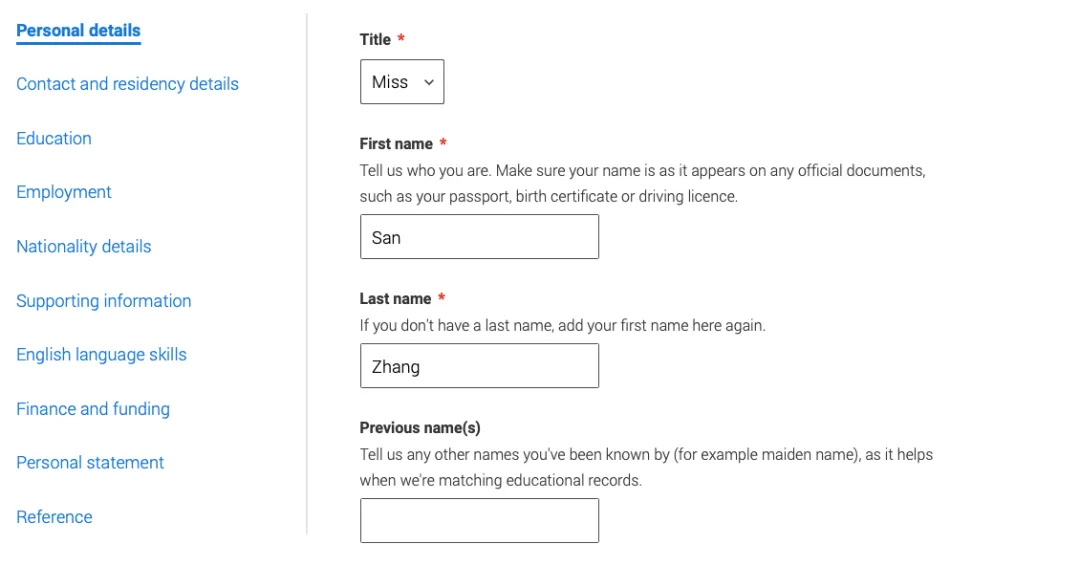1080x566 pixels.
Task: Click the passport guidance text under First name
Action: click(643, 183)
